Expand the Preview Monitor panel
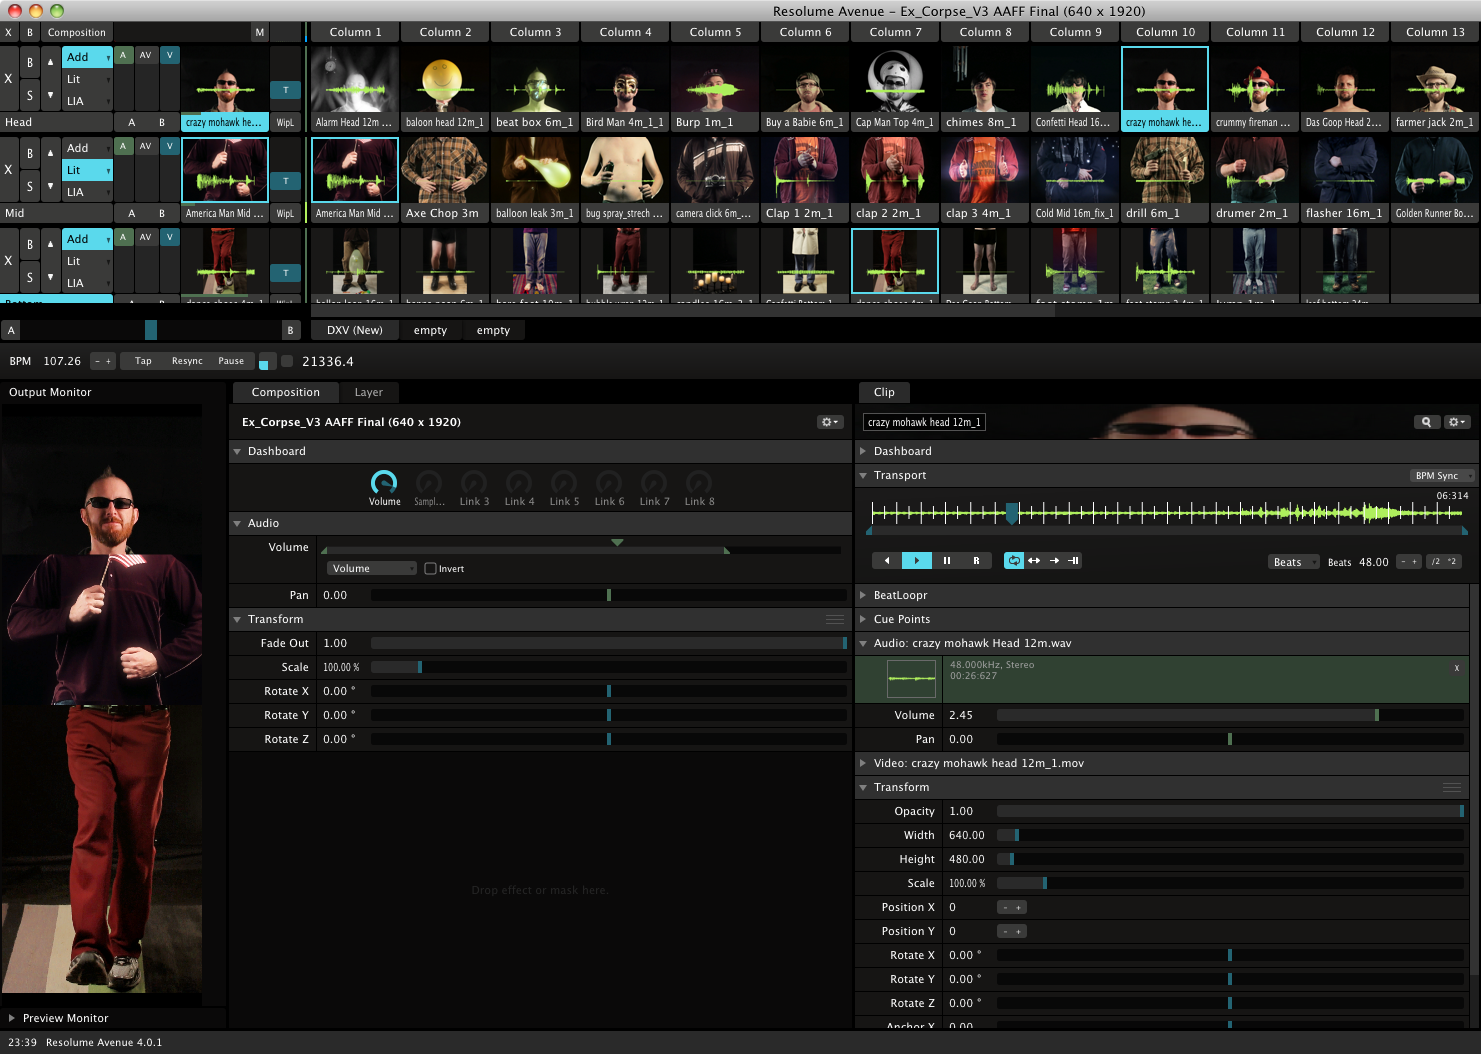The height and width of the screenshot is (1054, 1481). point(12,1018)
